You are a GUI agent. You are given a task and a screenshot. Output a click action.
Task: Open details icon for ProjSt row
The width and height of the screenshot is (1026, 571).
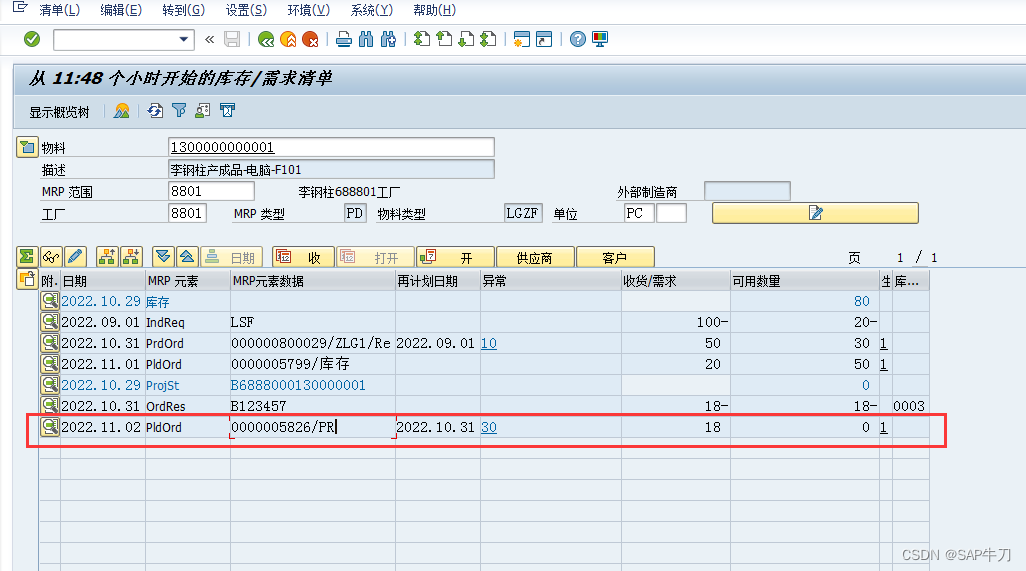50,385
